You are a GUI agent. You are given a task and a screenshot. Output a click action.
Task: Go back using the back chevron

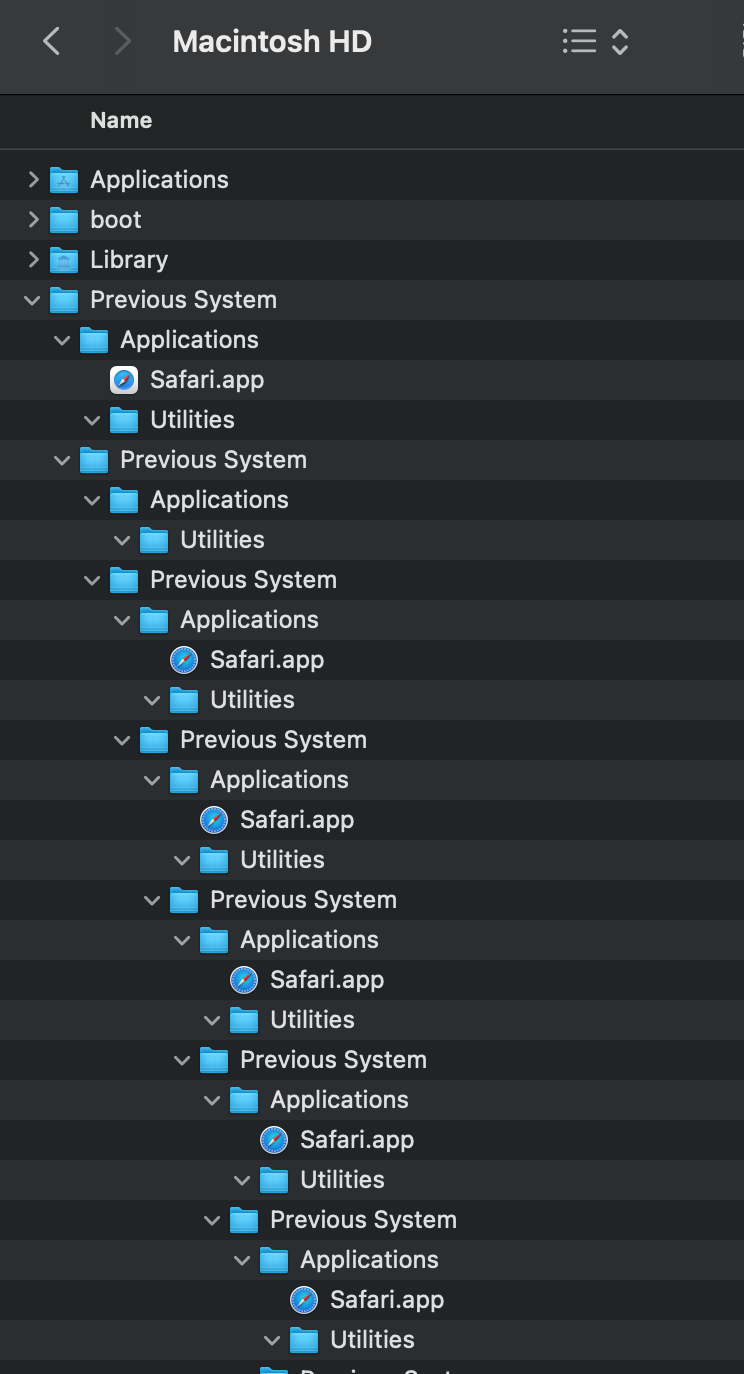click(52, 41)
